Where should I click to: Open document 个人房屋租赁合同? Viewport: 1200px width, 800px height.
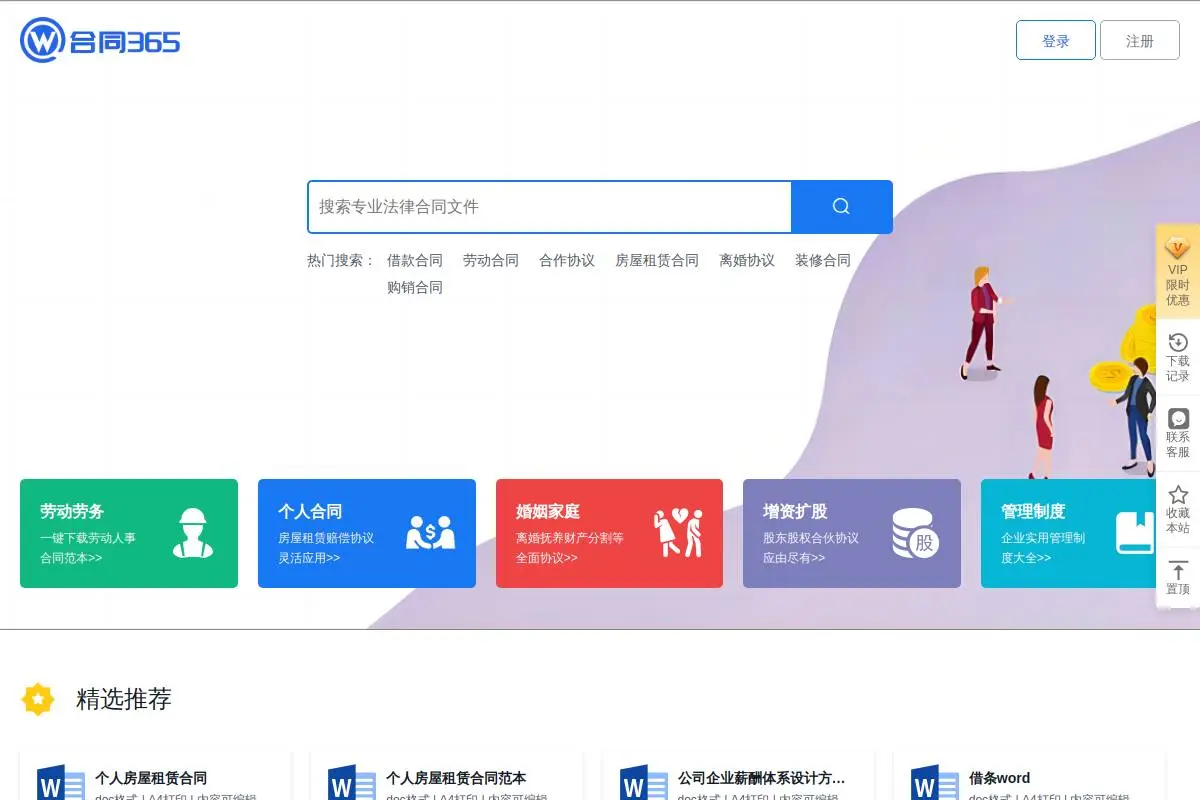pyautogui.click(x=151, y=778)
